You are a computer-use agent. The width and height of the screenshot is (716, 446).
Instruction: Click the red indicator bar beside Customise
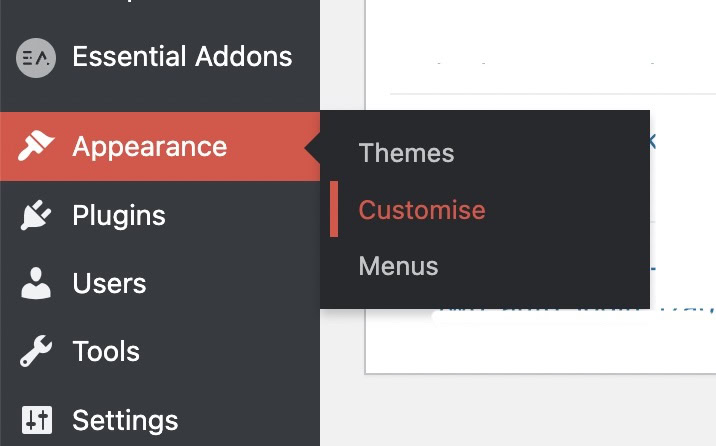pyautogui.click(x=334, y=210)
